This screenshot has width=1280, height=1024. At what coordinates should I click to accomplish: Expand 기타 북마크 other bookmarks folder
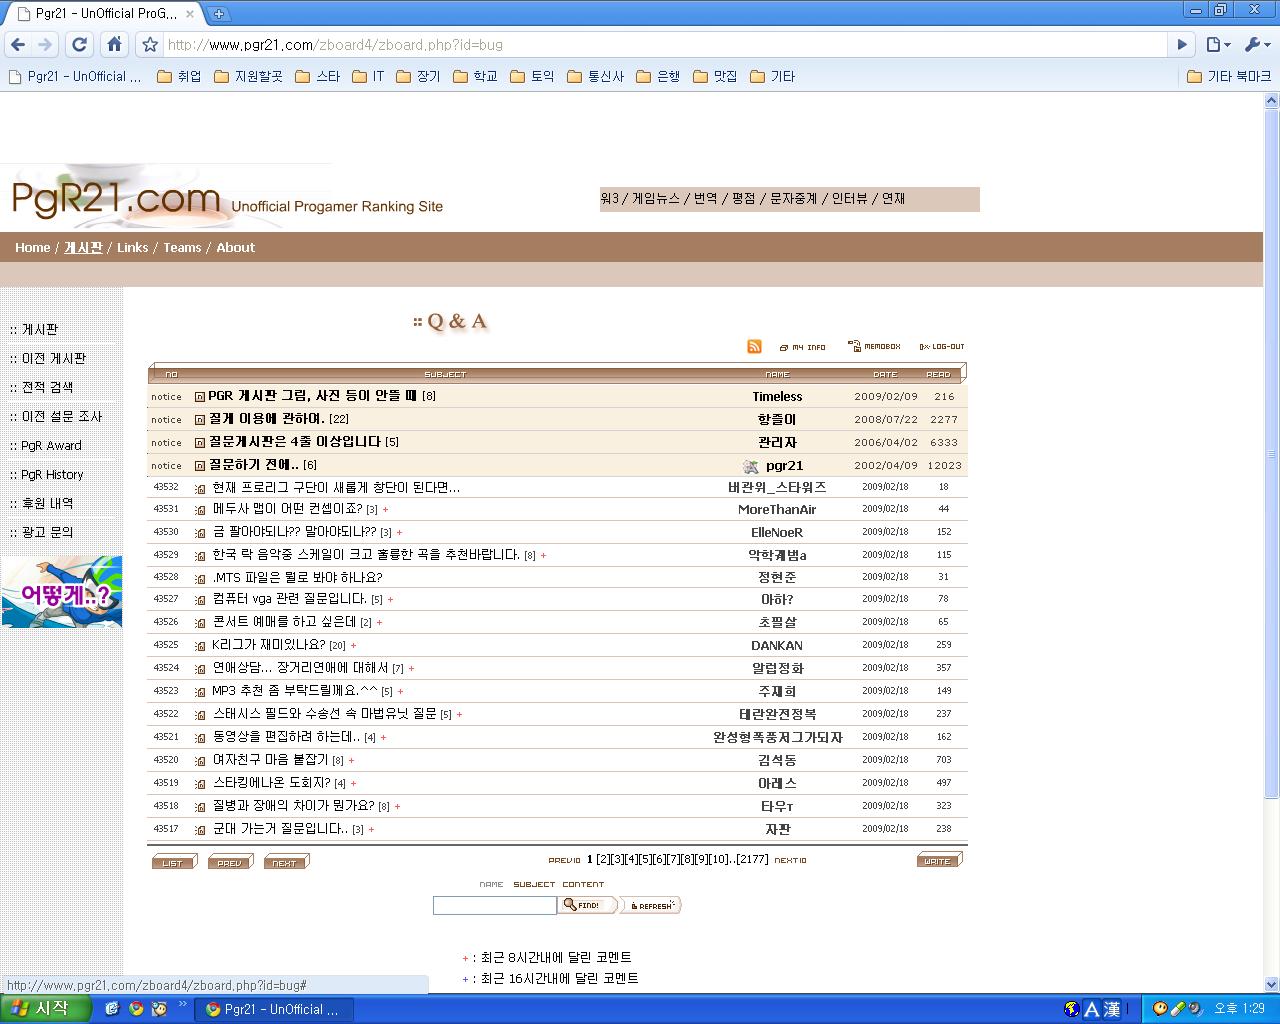1229,76
